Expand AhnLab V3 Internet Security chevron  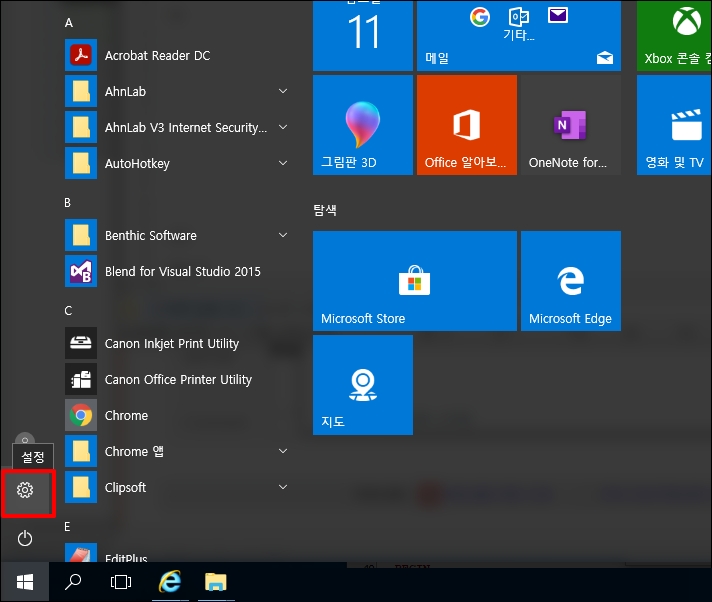click(x=283, y=127)
